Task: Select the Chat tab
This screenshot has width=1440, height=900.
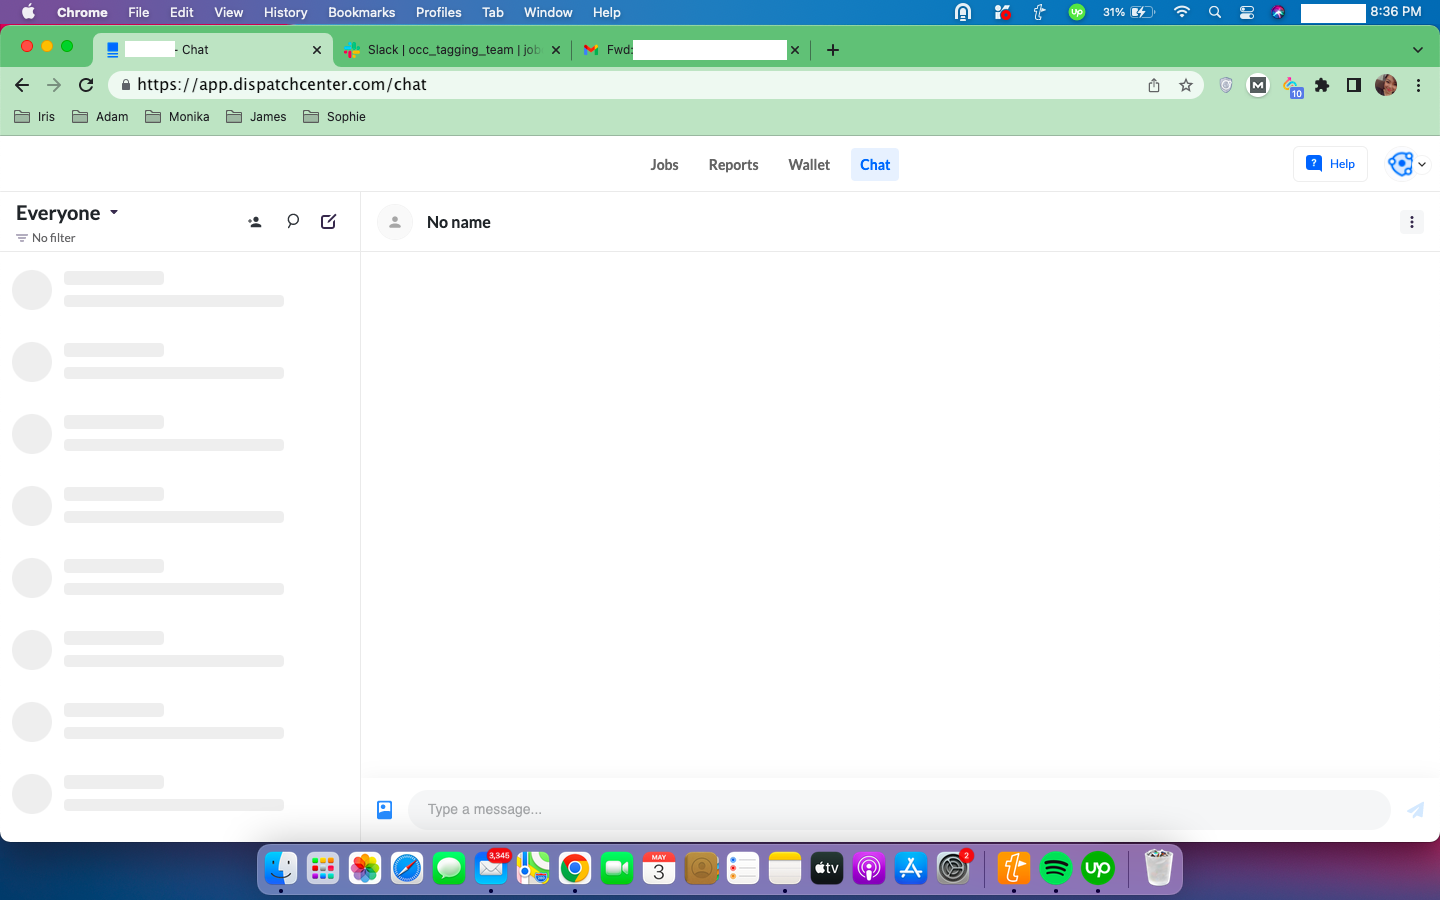Action: point(875,165)
